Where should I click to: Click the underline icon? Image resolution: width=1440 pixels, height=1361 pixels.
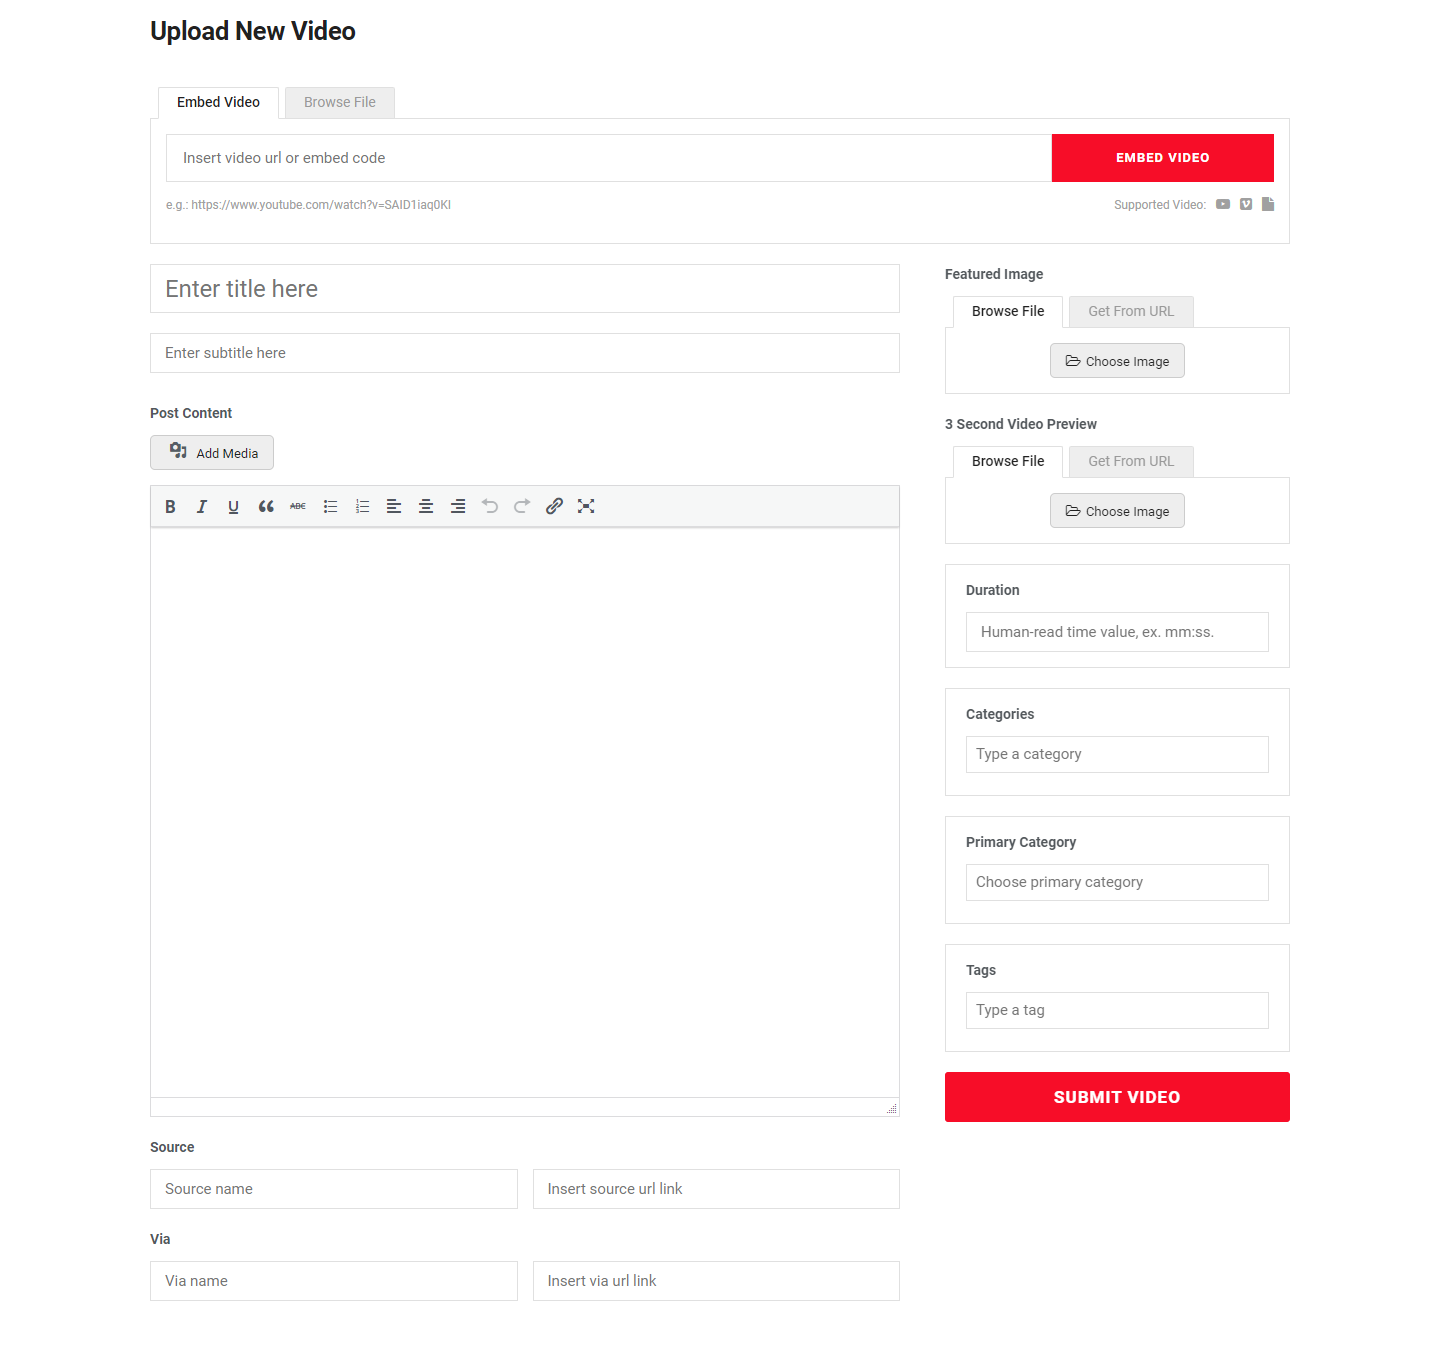point(233,507)
